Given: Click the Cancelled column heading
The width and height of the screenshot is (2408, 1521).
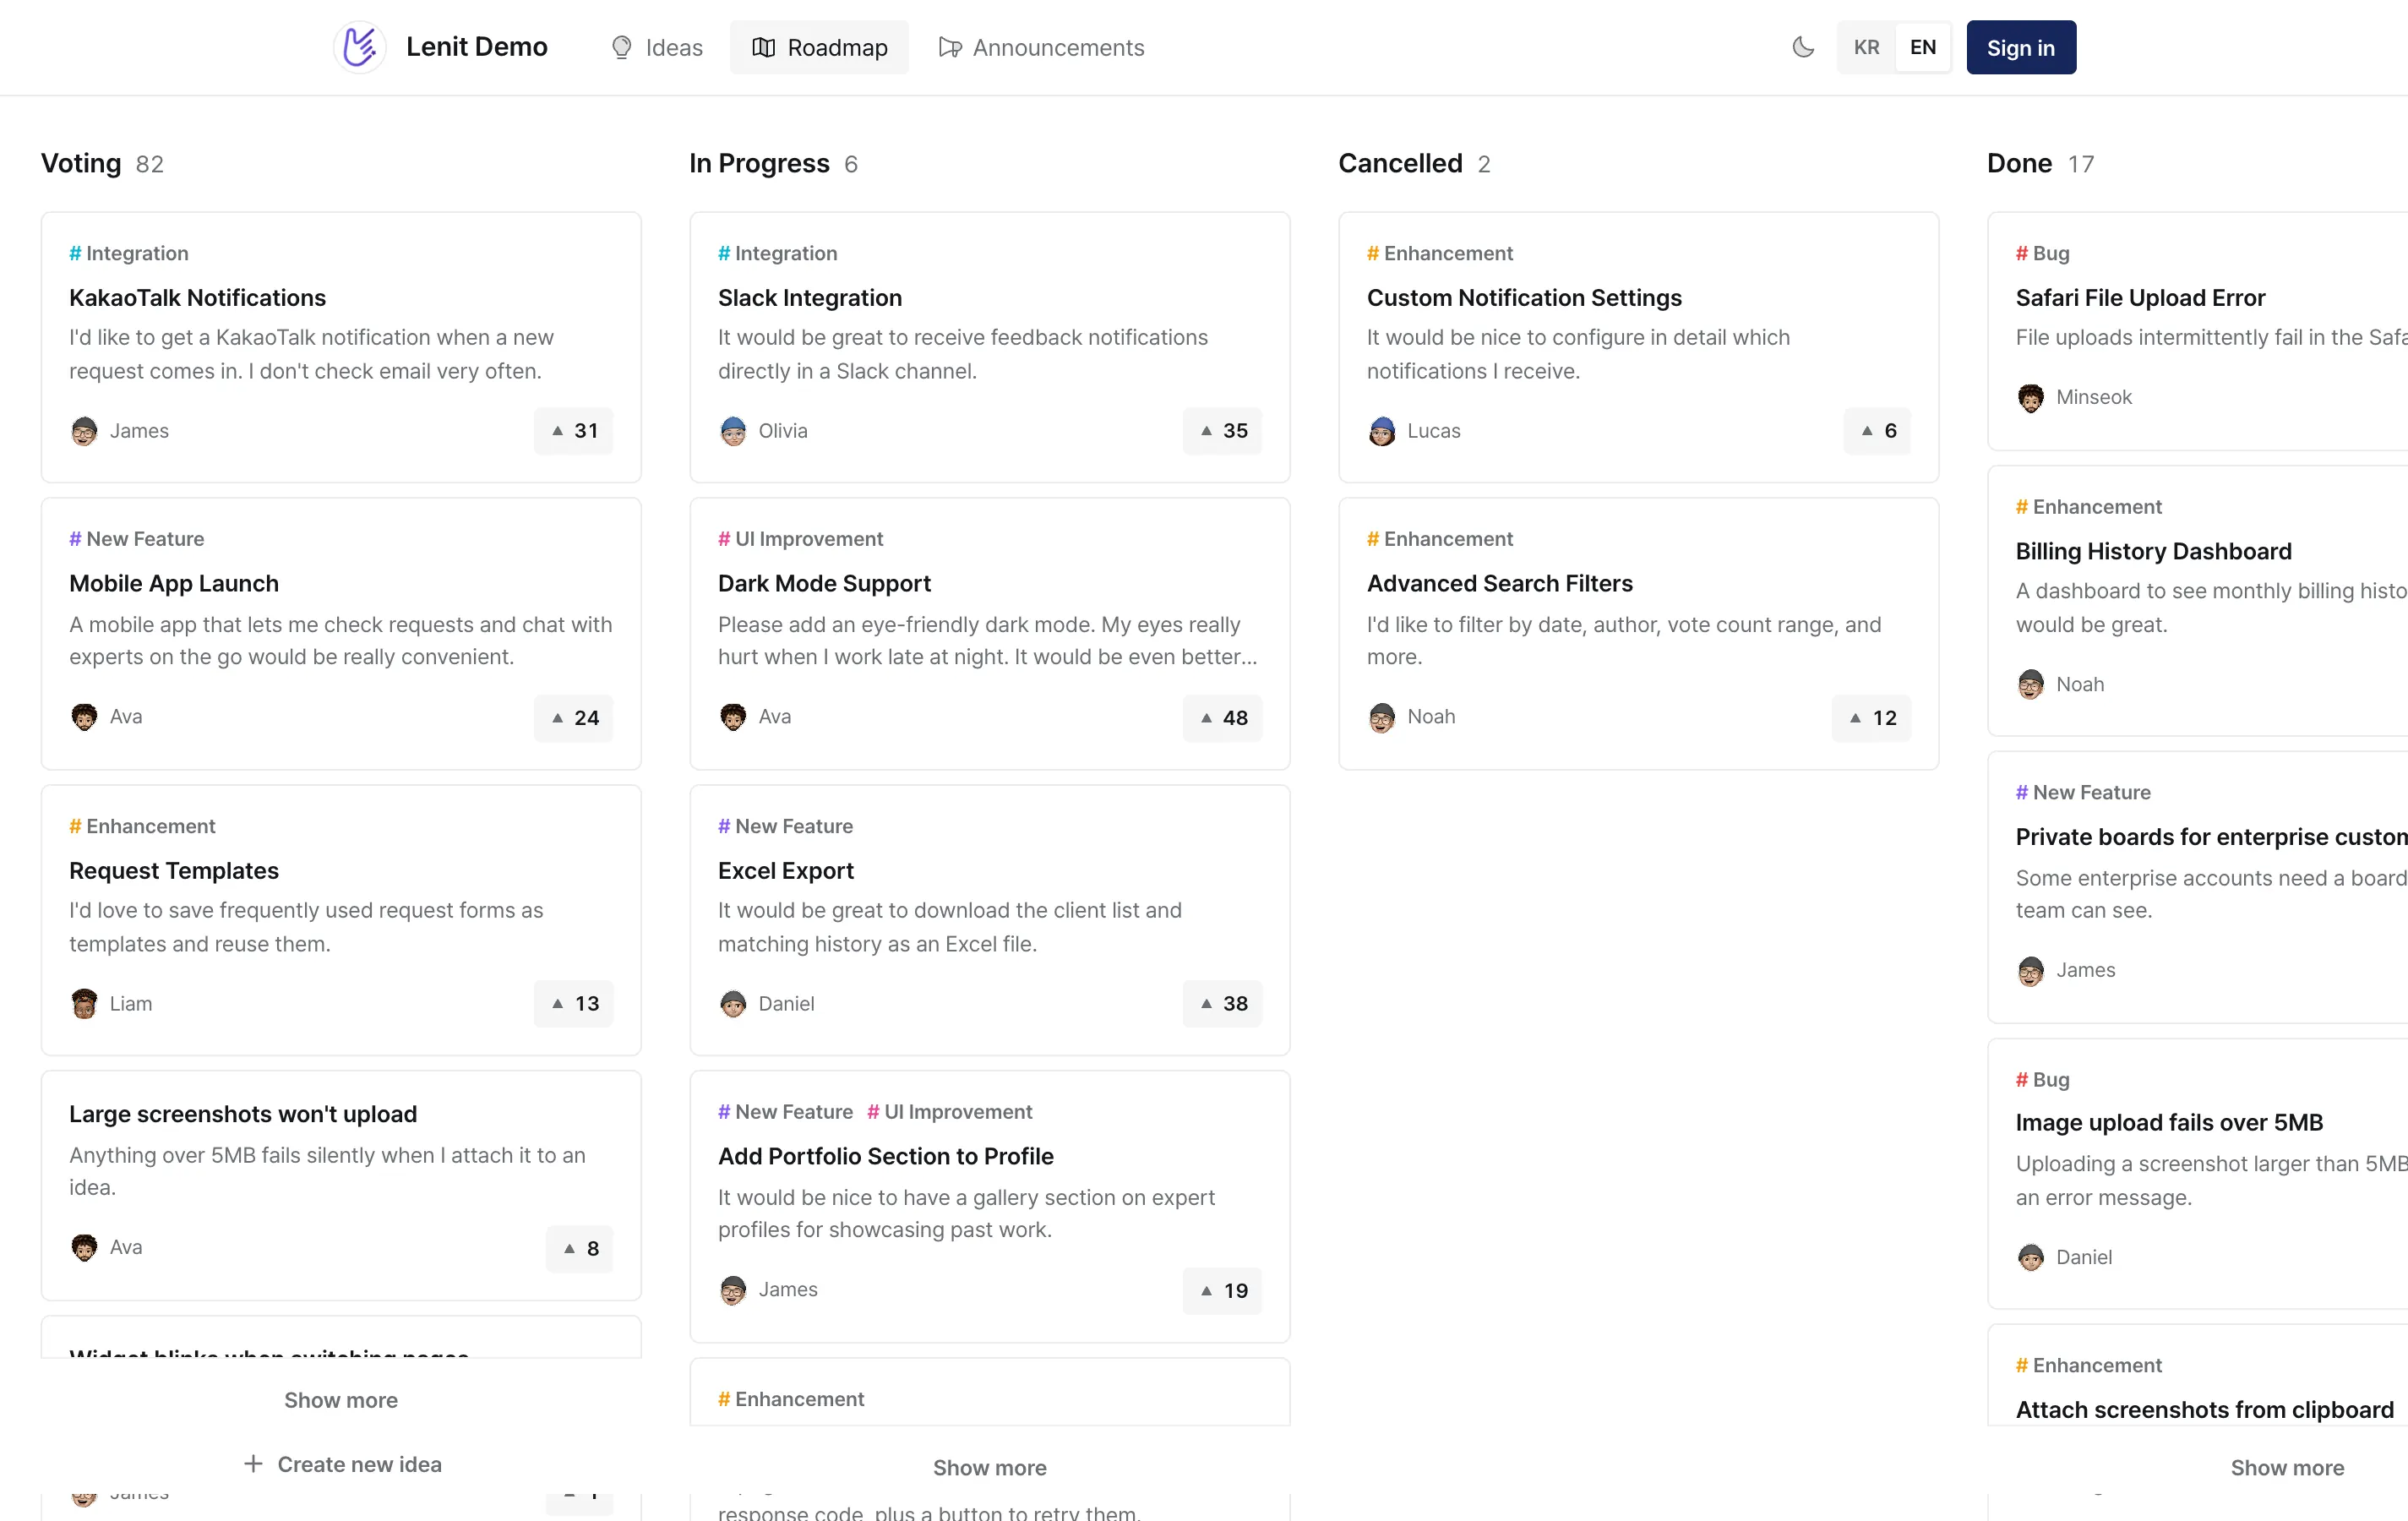Looking at the screenshot, I should (1400, 163).
